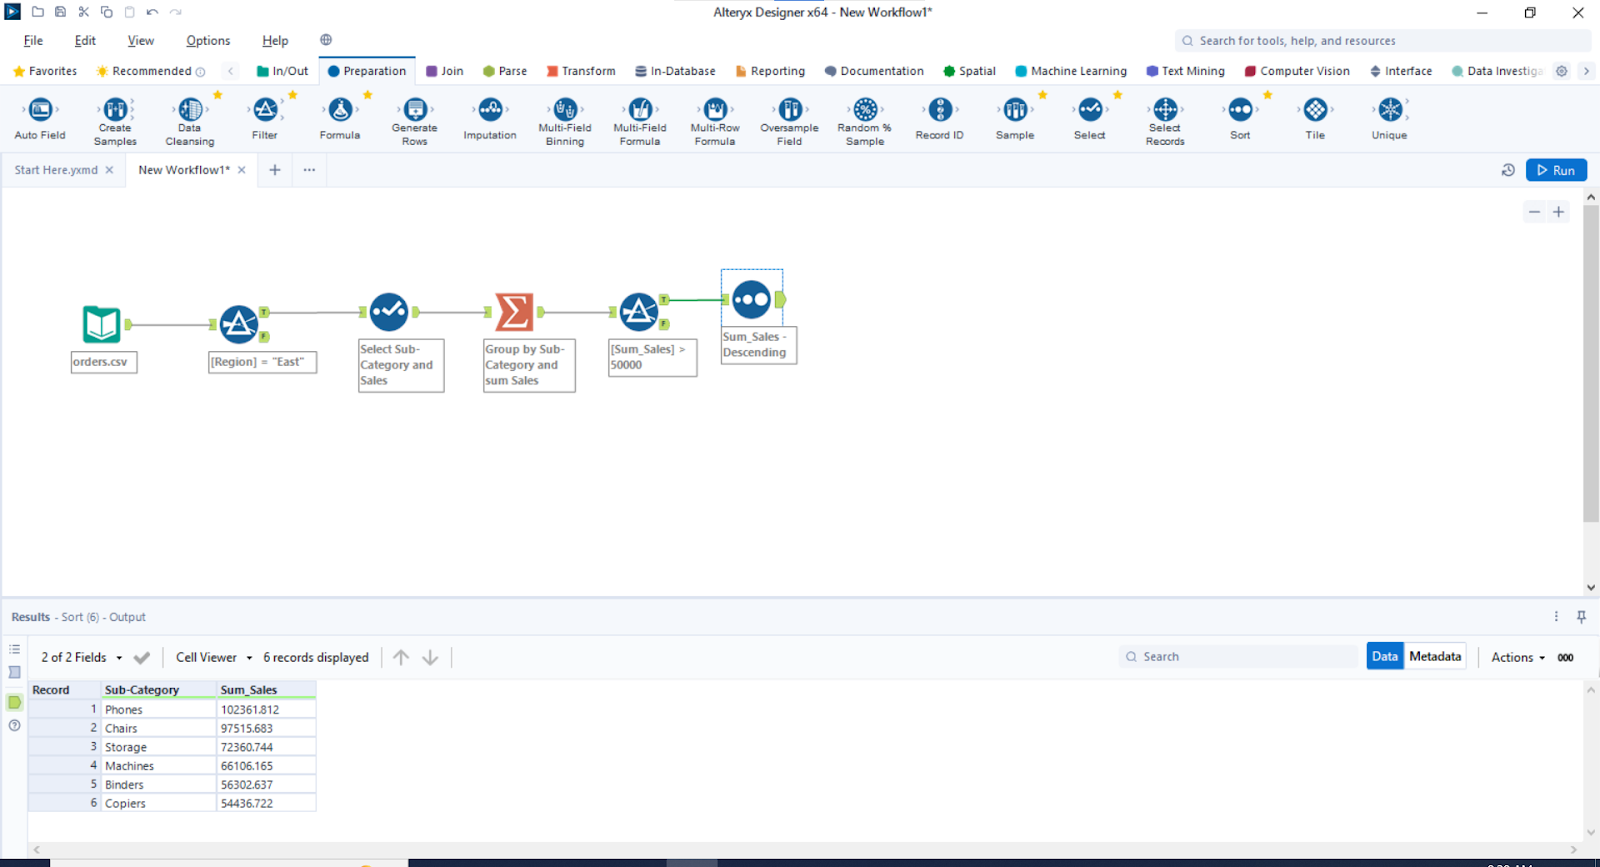The image size is (1600, 867).
Task: Open the Favorites tool category
Action: 45,71
